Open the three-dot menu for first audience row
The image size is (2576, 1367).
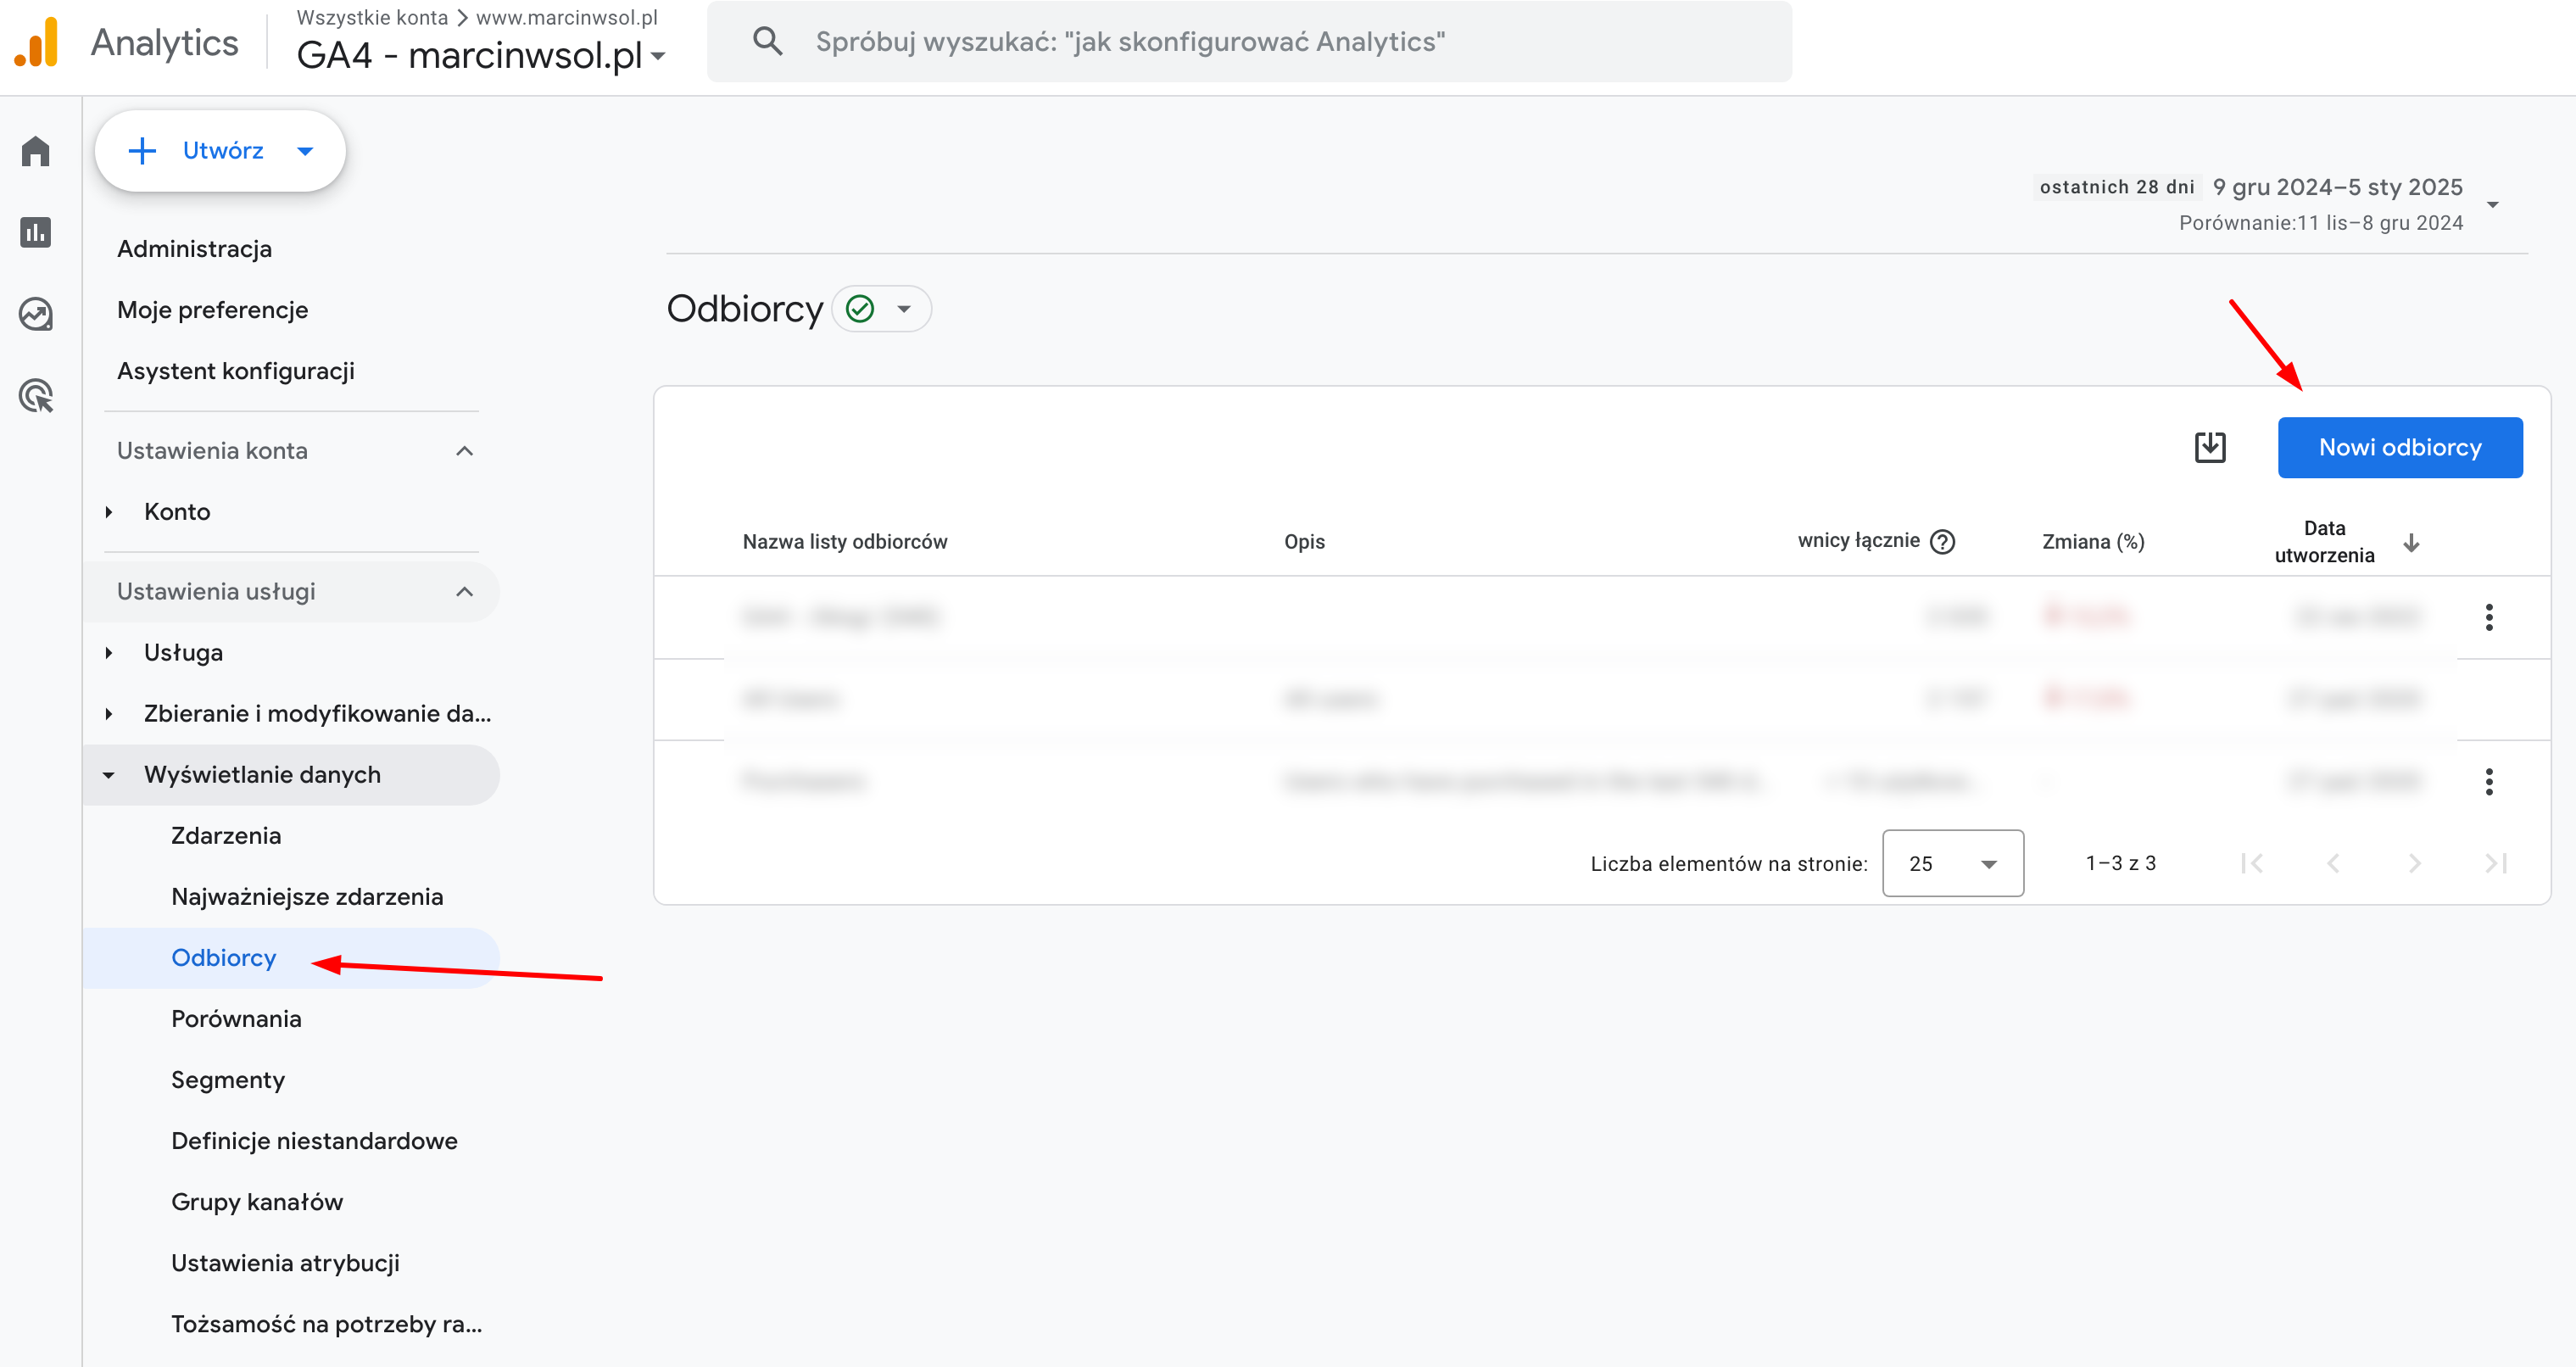click(2488, 617)
